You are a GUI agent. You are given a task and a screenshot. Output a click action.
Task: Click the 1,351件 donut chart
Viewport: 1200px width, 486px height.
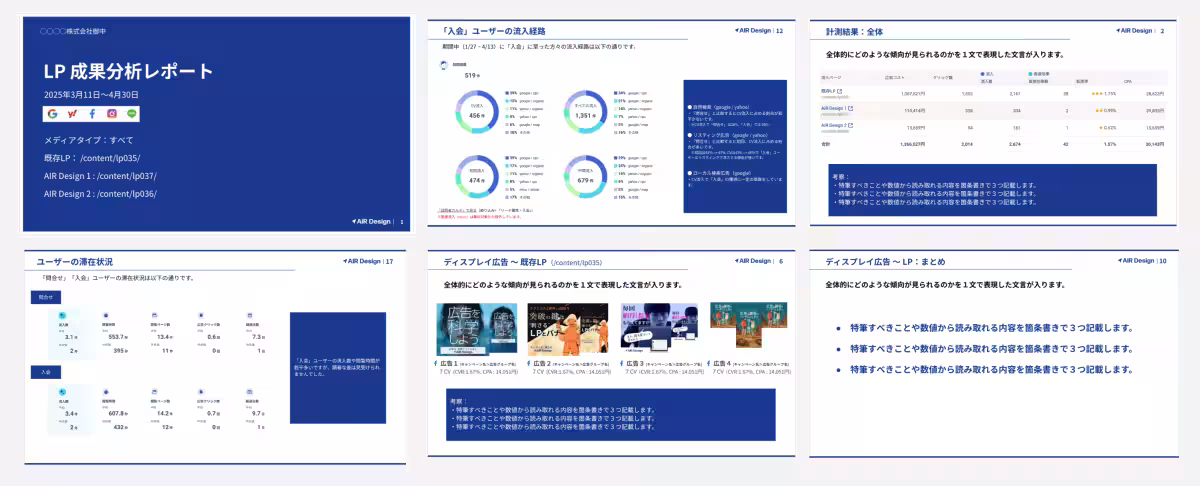(587, 114)
